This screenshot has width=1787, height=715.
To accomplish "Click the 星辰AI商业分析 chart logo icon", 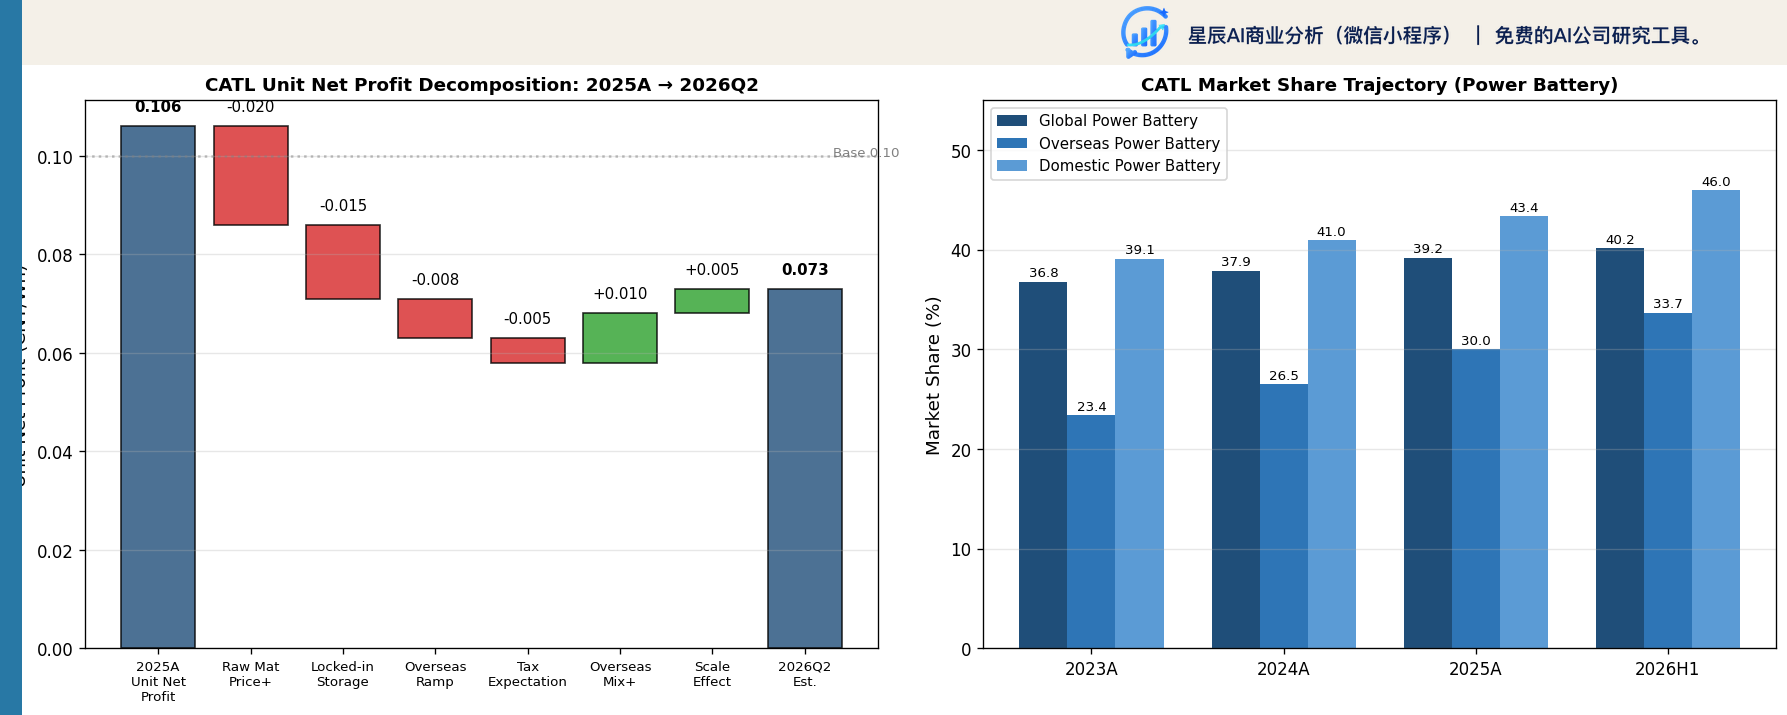I will 1145,33.
